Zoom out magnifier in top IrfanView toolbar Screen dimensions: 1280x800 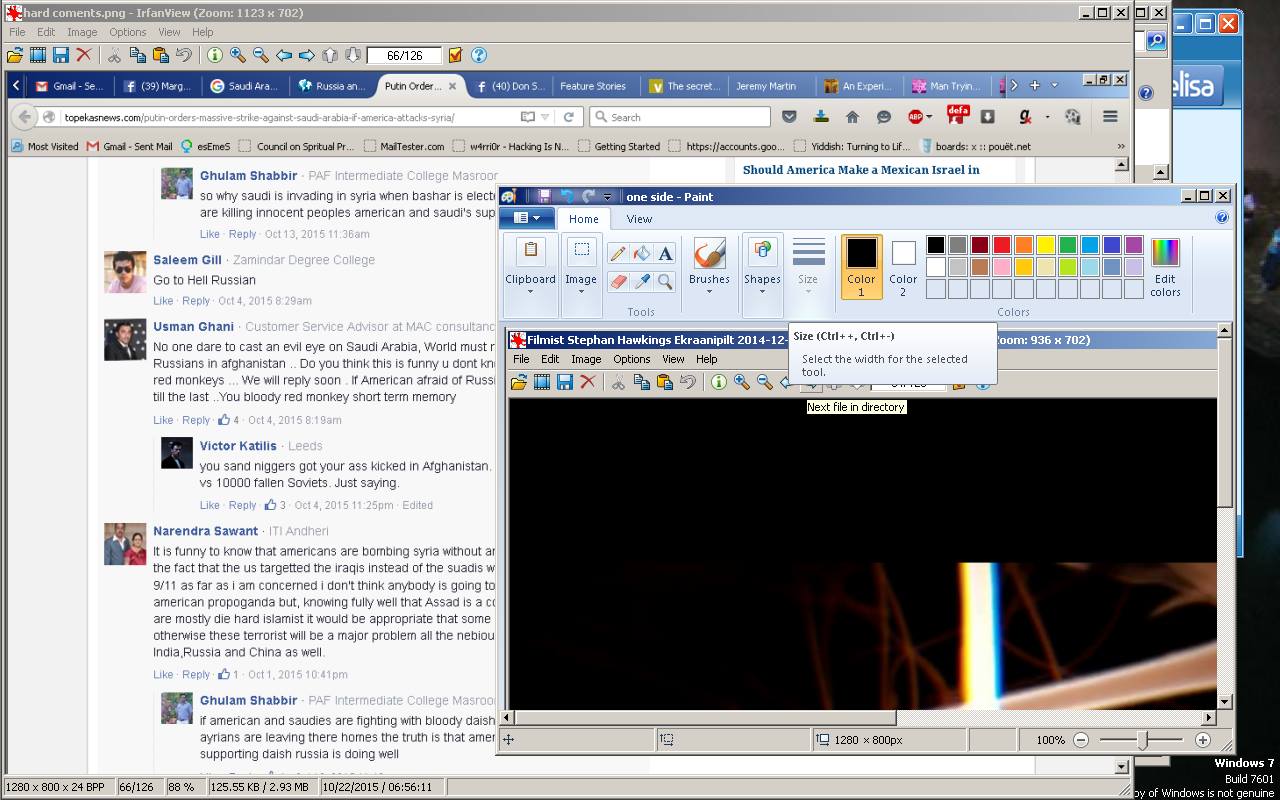point(260,55)
